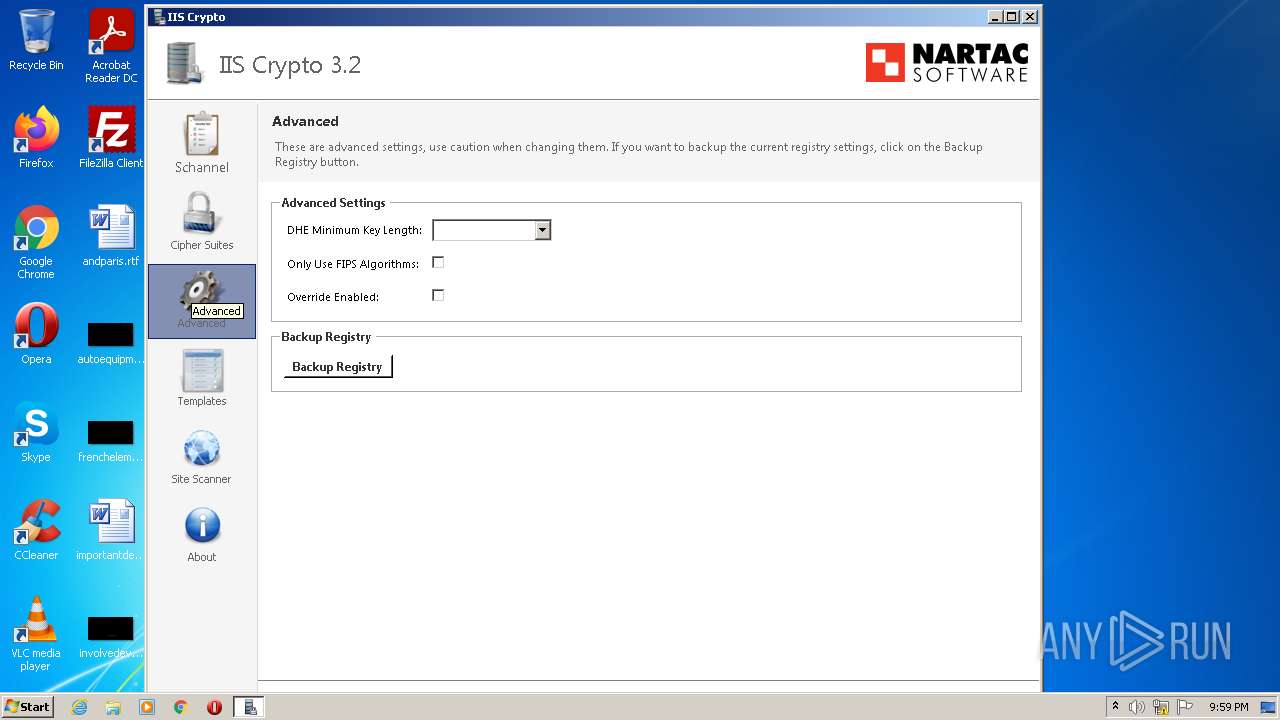Select involvedev... file on desktop
Viewport: 1280px width, 720px height.
(x=111, y=635)
